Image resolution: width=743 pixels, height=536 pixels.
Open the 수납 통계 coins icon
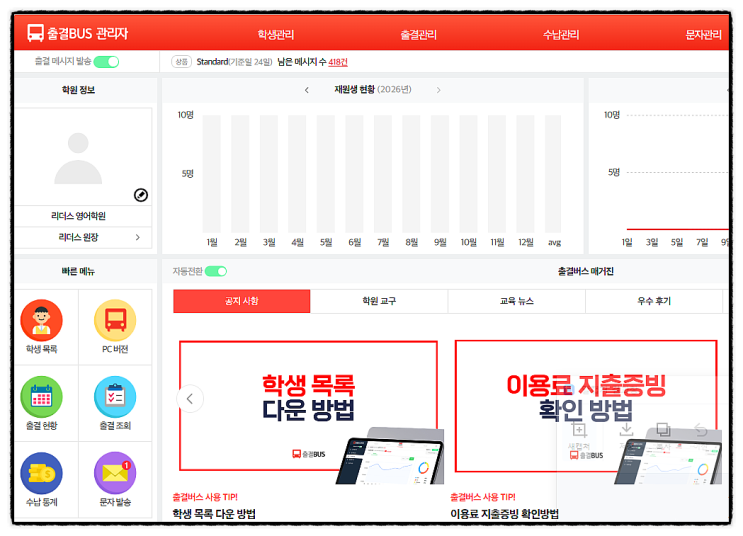[x=42, y=473]
